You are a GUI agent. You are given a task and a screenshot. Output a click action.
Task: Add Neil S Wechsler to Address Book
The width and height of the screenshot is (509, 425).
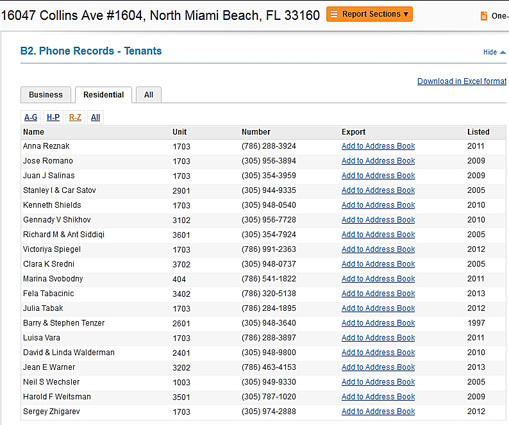click(x=378, y=382)
